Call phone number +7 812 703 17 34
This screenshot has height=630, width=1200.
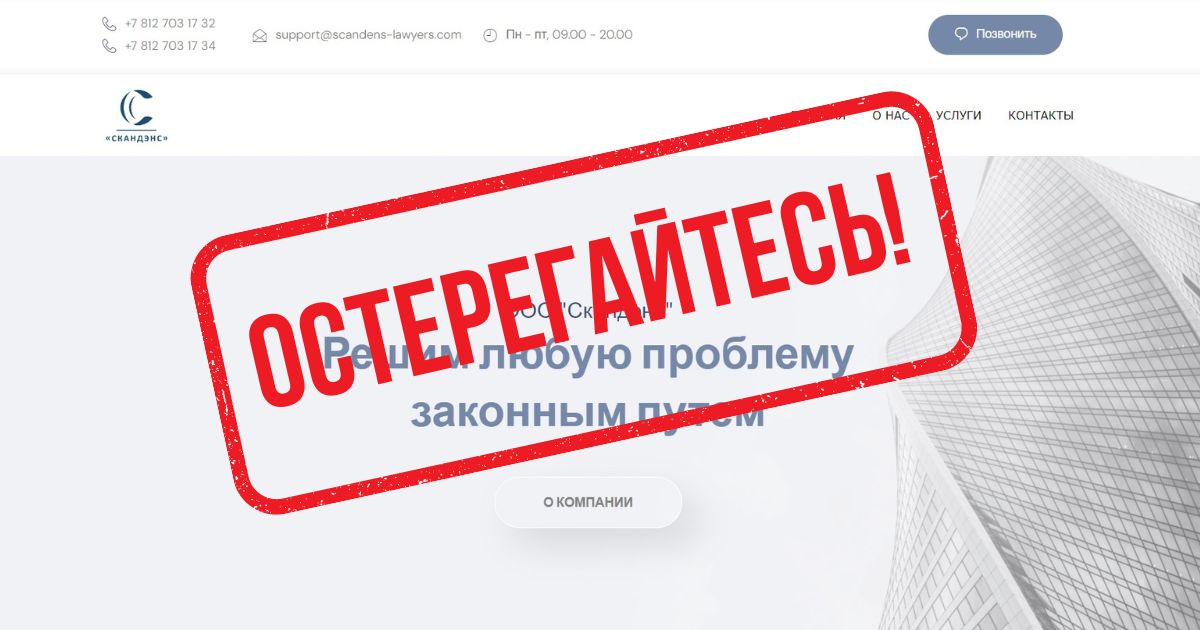(x=170, y=45)
